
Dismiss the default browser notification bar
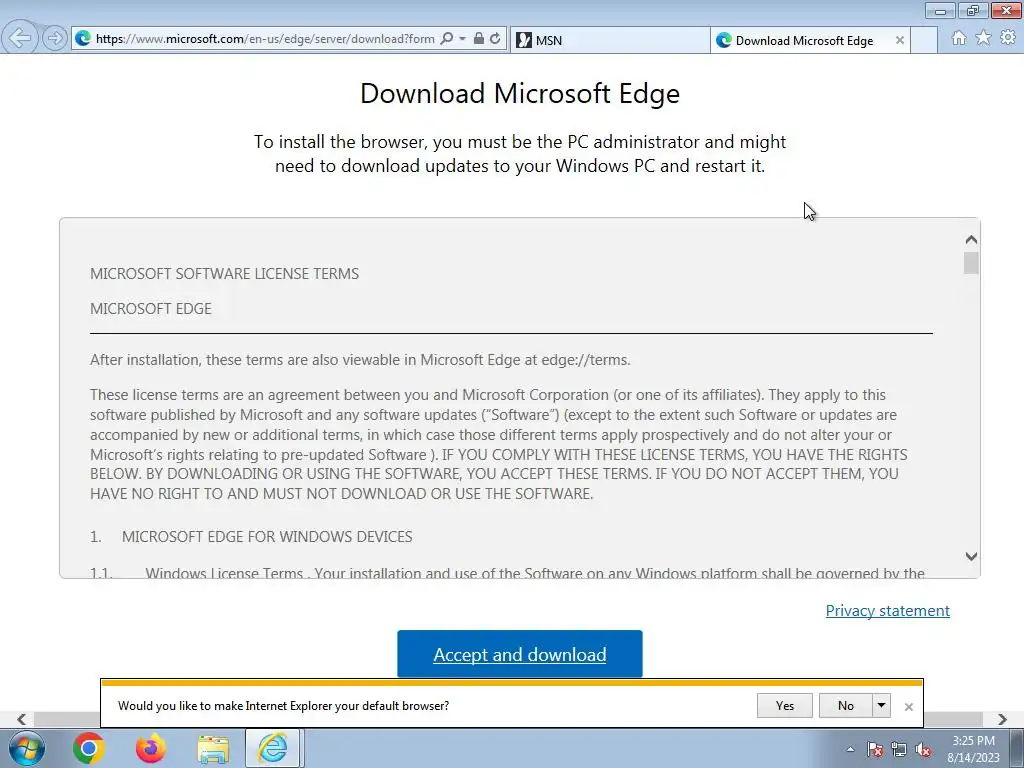pos(908,707)
